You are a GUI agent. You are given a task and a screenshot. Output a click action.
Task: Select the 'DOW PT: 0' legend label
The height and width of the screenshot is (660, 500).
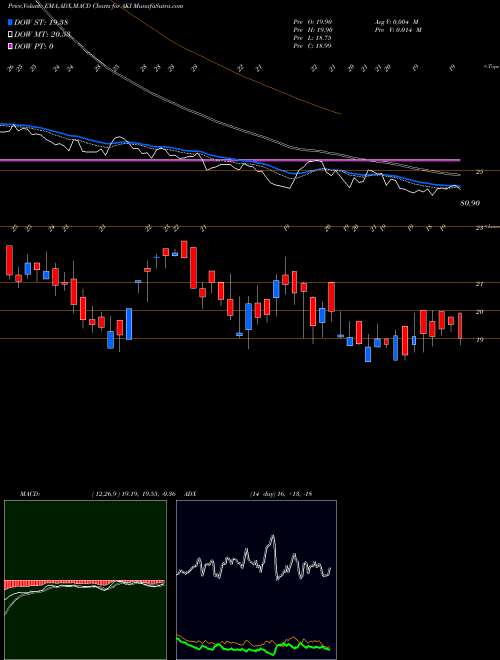[34, 46]
